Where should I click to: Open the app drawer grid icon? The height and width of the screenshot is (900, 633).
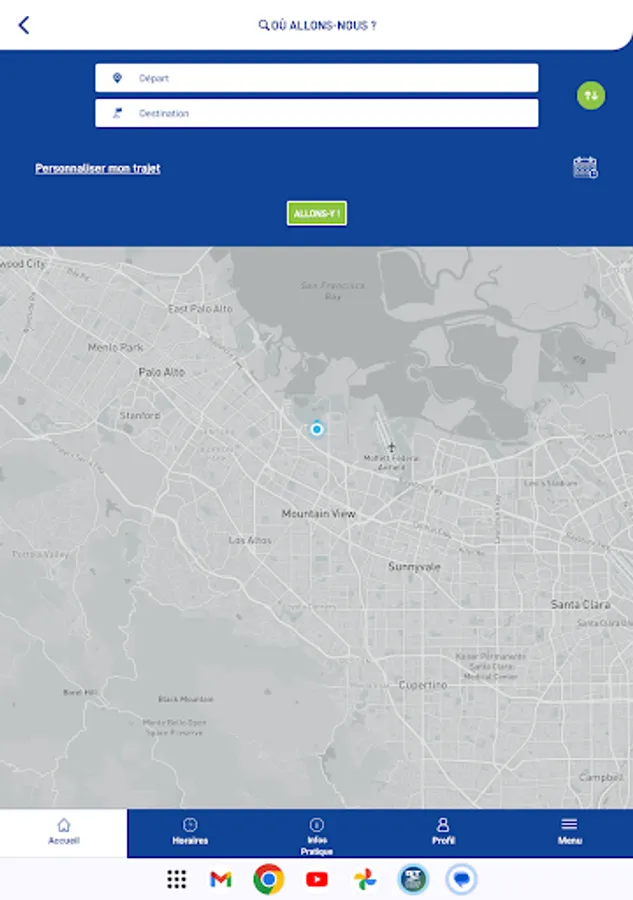click(x=177, y=879)
